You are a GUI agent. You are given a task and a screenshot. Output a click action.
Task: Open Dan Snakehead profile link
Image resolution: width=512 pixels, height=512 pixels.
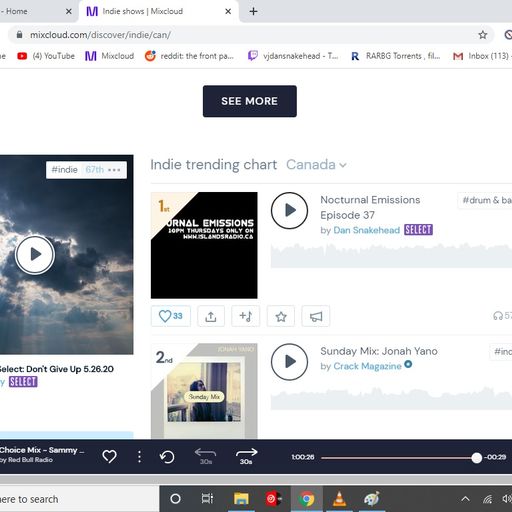pos(366,230)
